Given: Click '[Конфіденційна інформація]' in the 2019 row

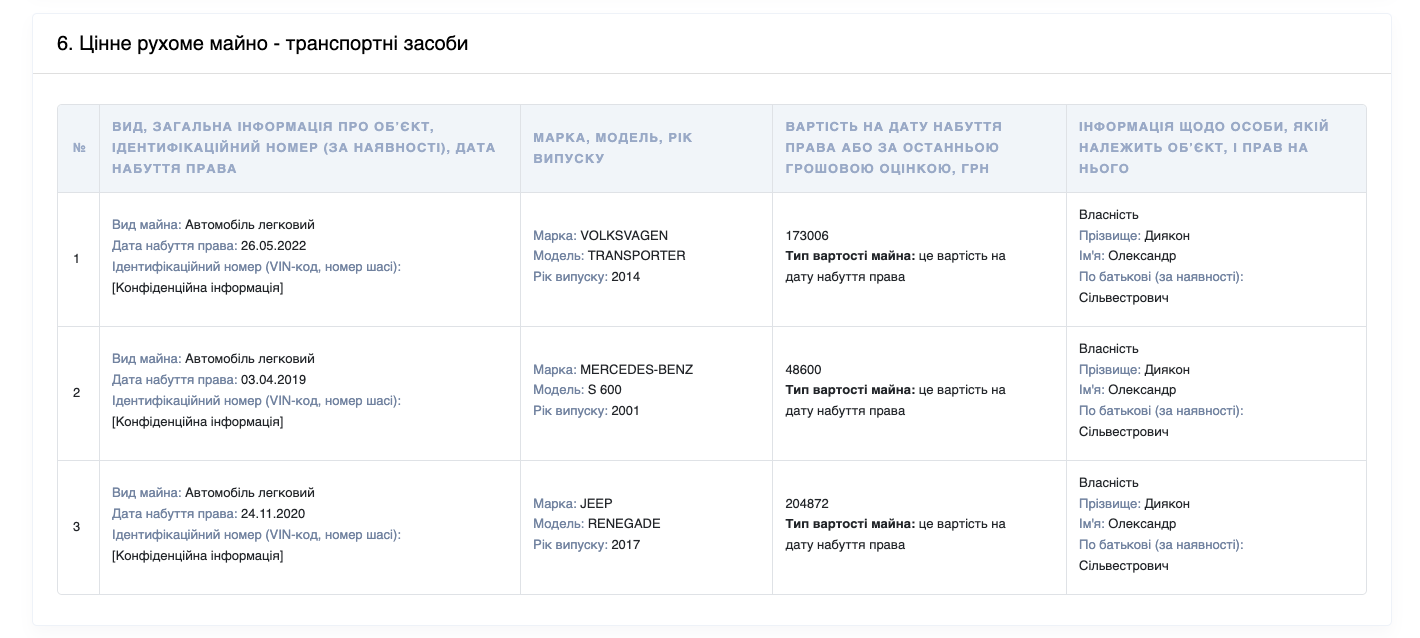Looking at the screenshot, I should click(198, 422).
